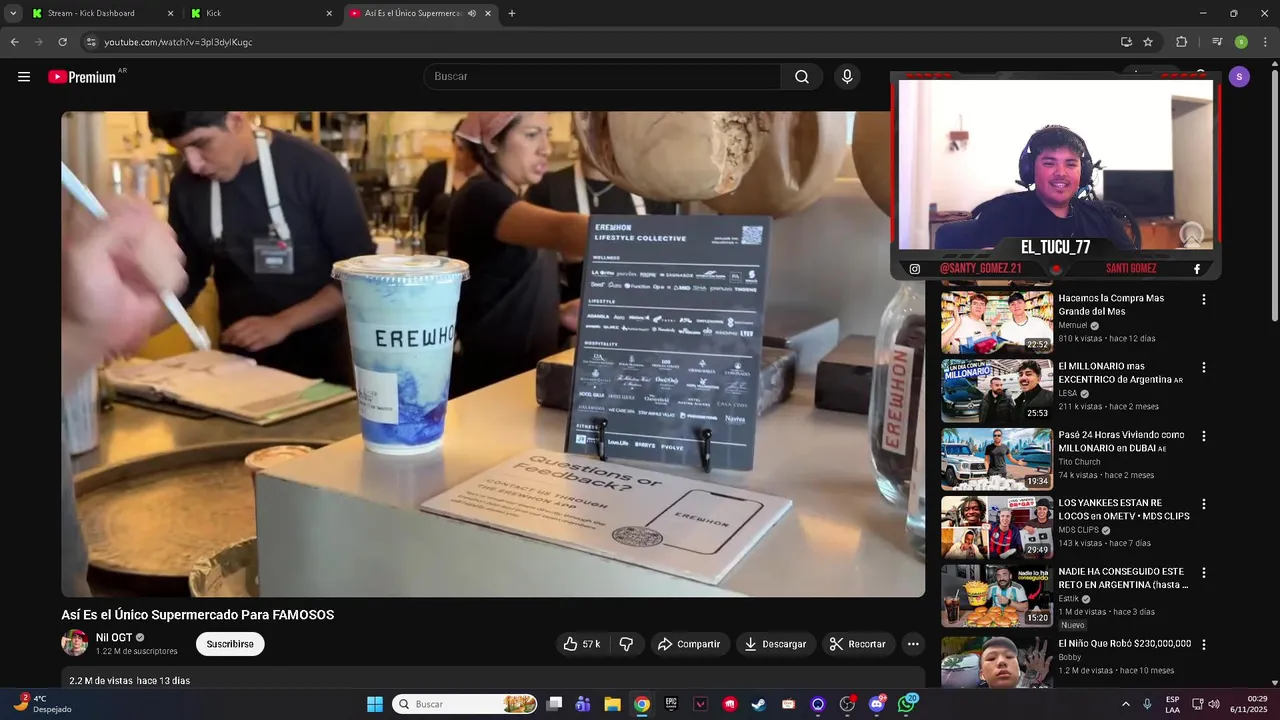
Task: Open WhatsApp from taskbar
Action: click(x=907, y=704)
